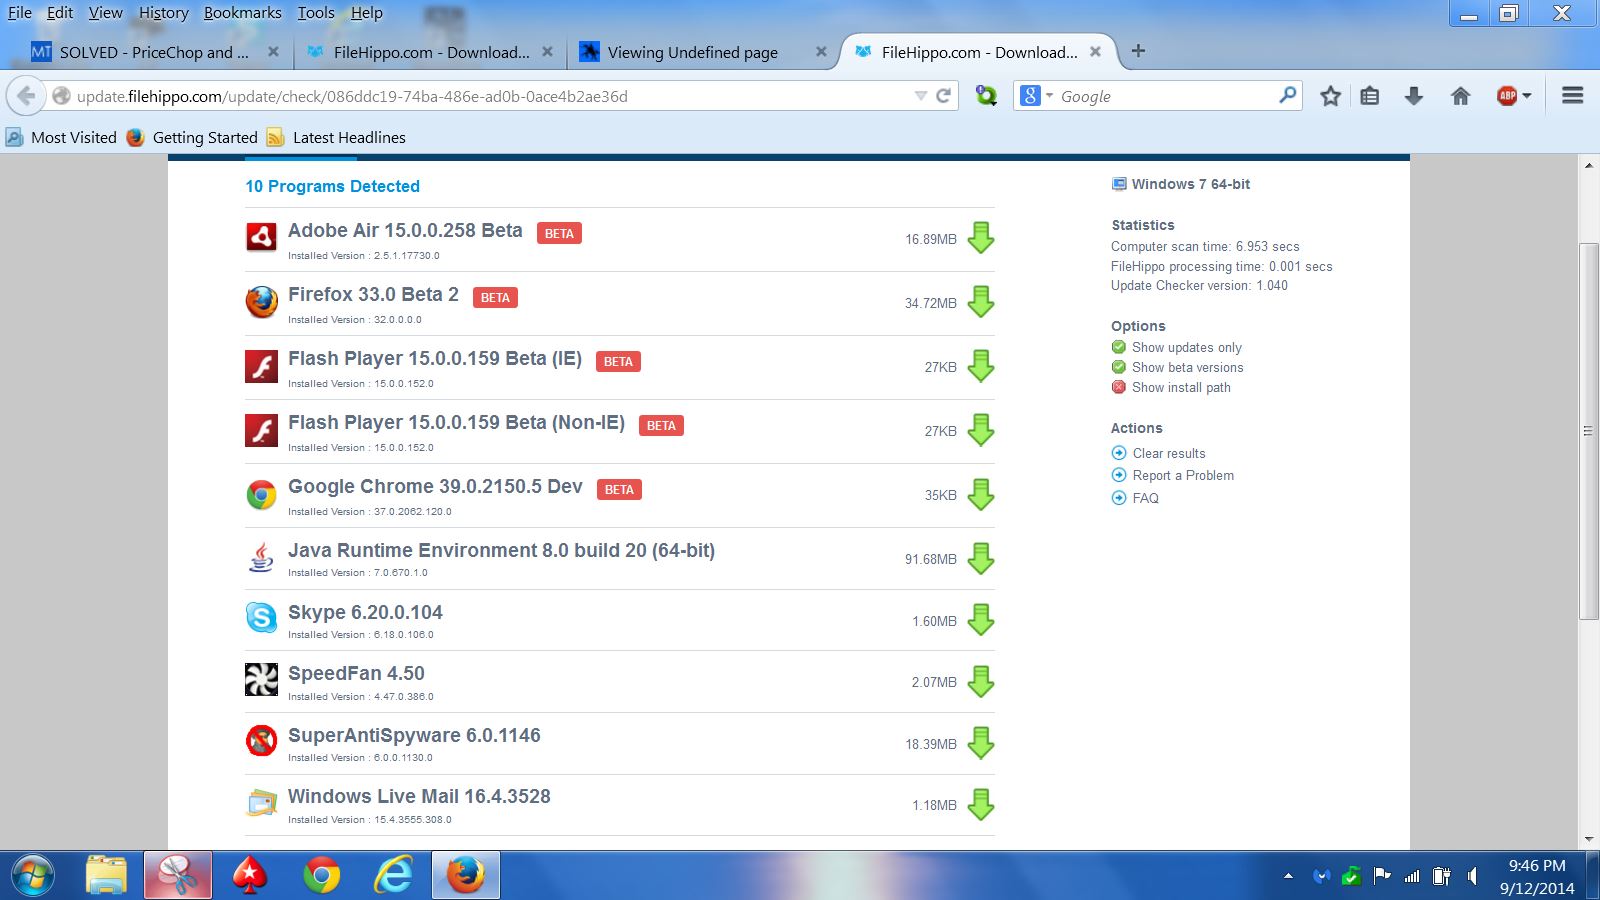Viewport: 1600px width, 900px height.
Task: Open Windows Explorer from taskbar
Action: tap(106, 876)
